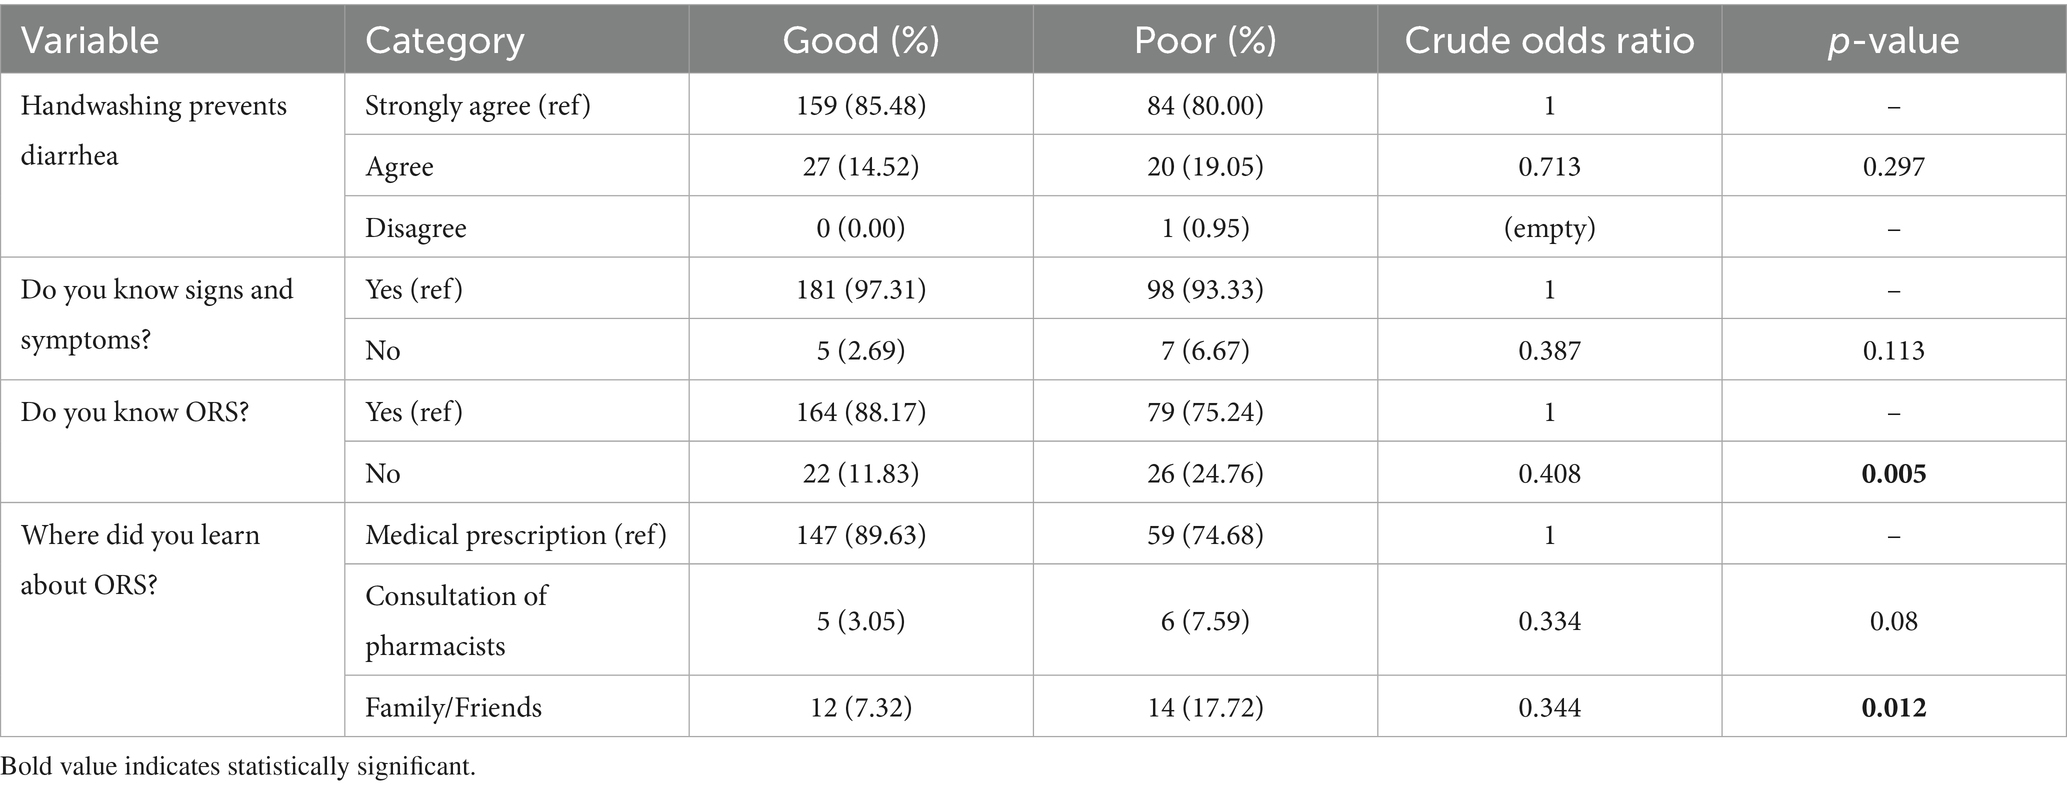Click the Crude odds ratio header
The width and height of the screenshot is (2067, 791).
(1549, 40)
